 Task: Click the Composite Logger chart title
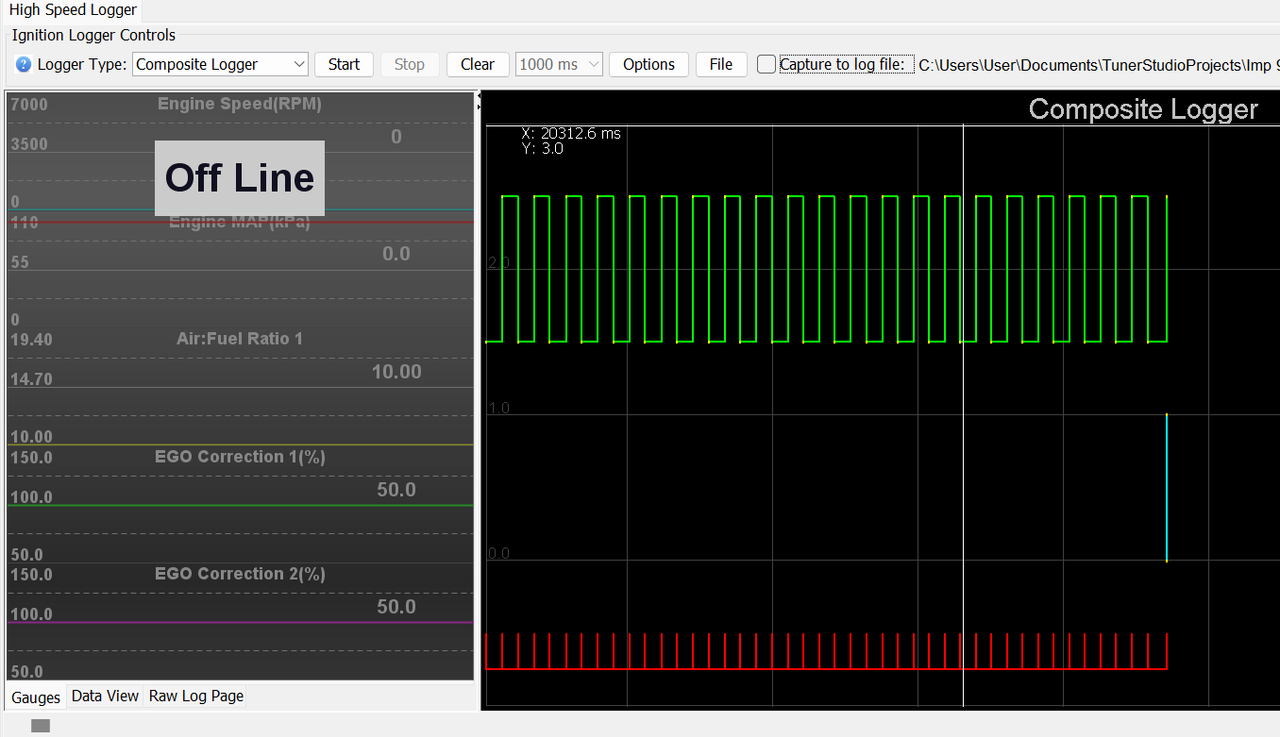click(1143, 109)
